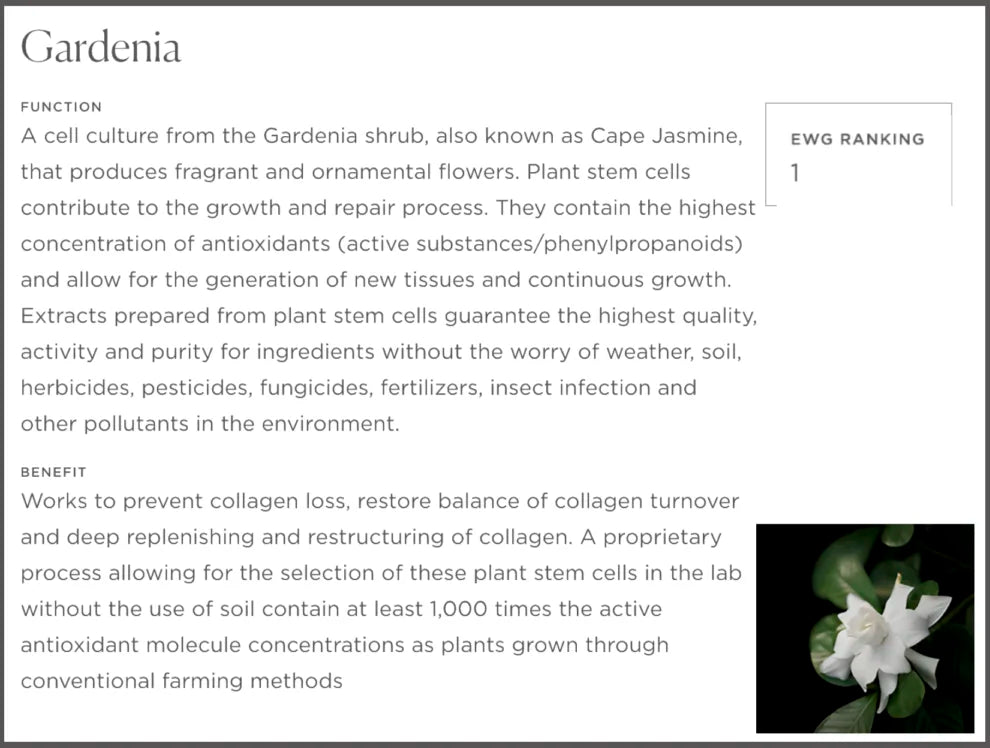Click the "conventional farming methods" line

[x=182, y=681]
